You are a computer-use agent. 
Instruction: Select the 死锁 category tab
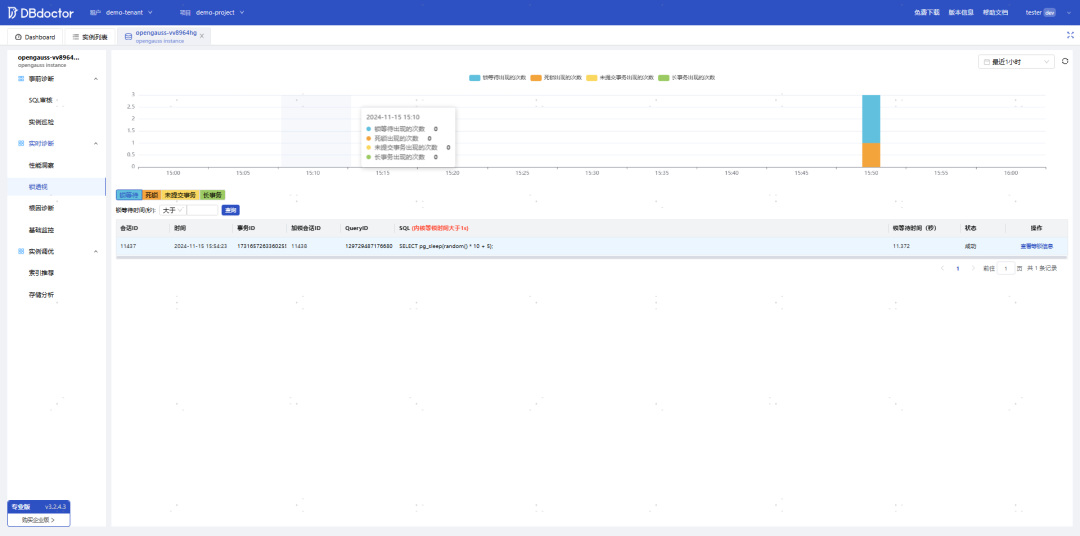[152, 195]
